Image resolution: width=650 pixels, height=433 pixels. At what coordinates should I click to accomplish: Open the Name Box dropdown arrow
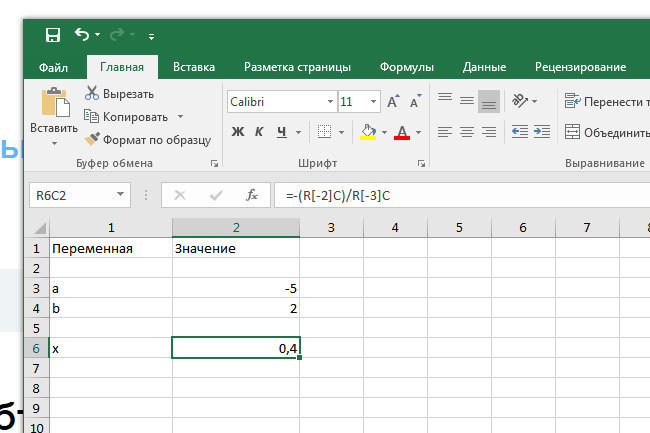[x=121, y=194]
